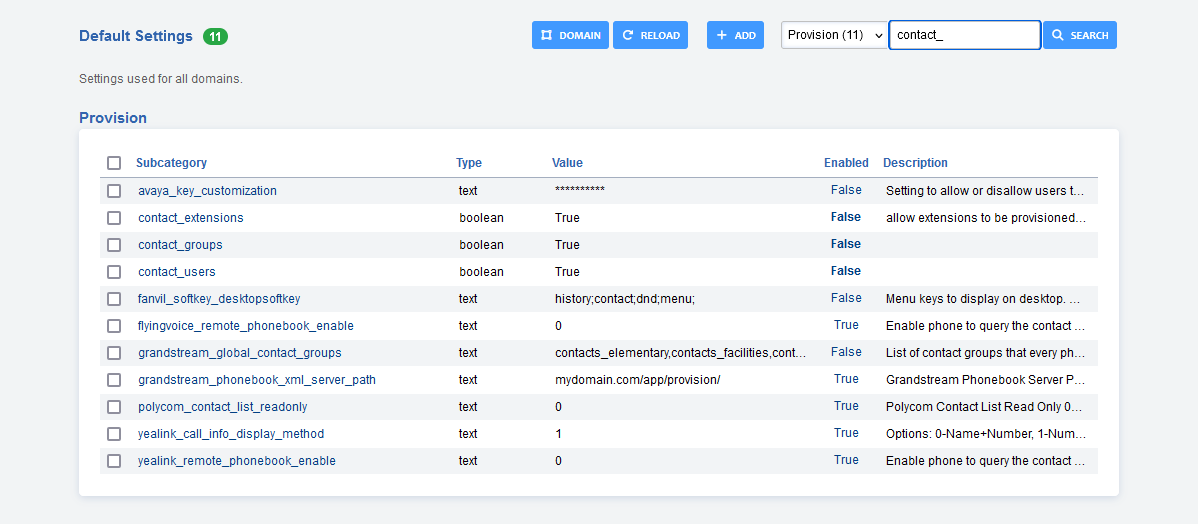Toggle Enabled True for yealink_call_info_display_method
The image size is (1198, 524).
pyautogui.click(x=845, y=433)
